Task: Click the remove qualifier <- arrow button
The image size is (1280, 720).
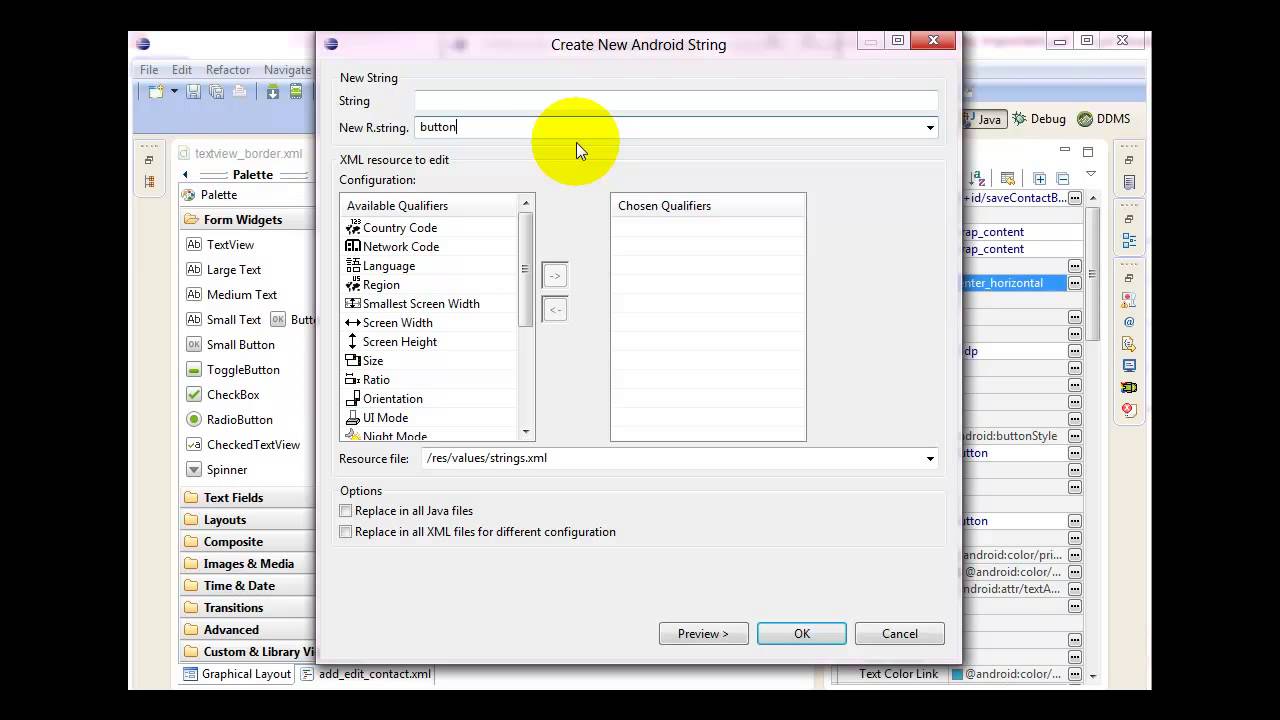Action: click(x=555, y=309)
